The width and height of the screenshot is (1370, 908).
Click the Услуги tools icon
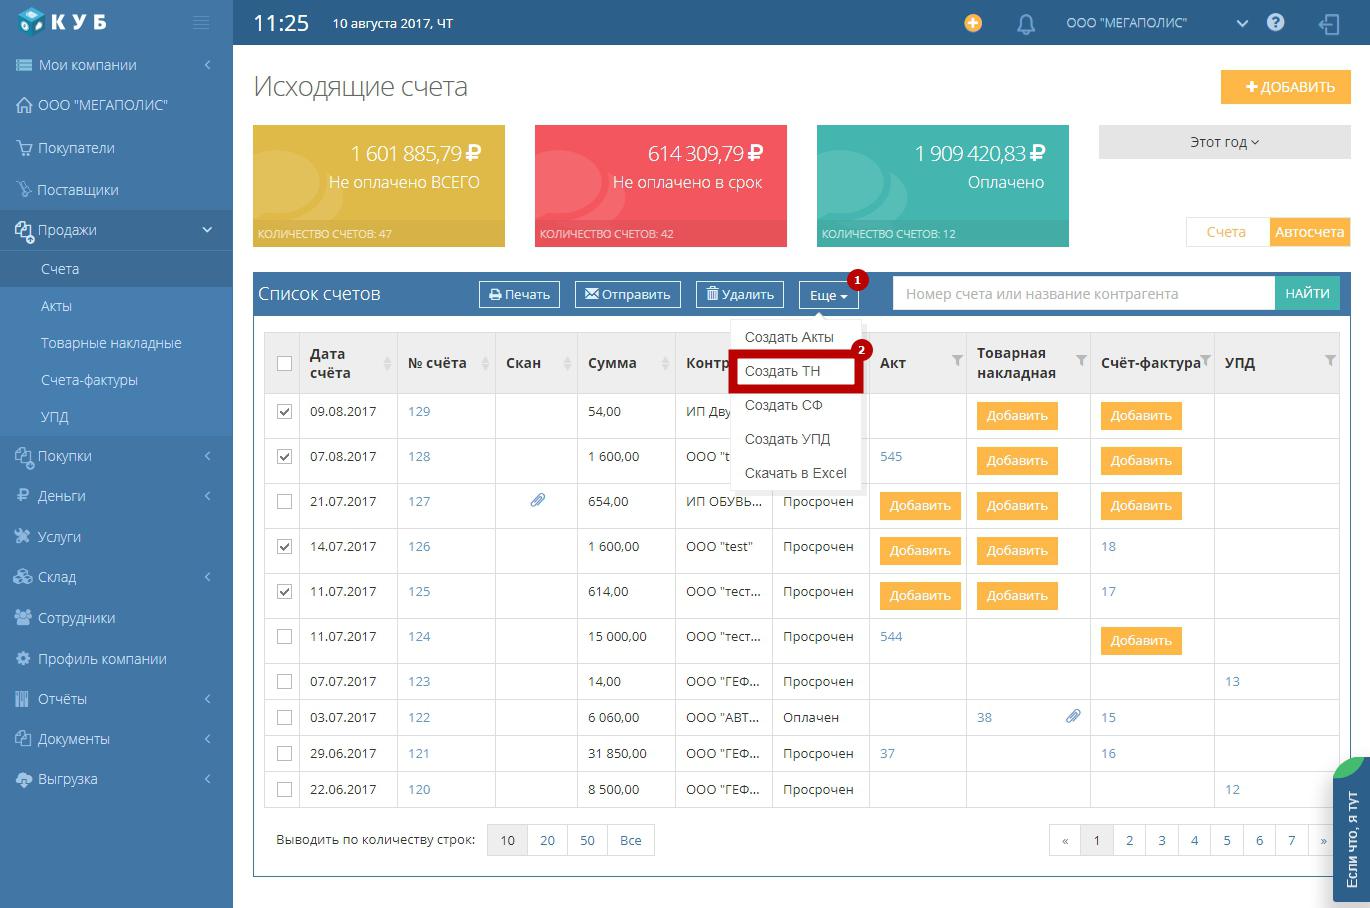tap(23, 536)
